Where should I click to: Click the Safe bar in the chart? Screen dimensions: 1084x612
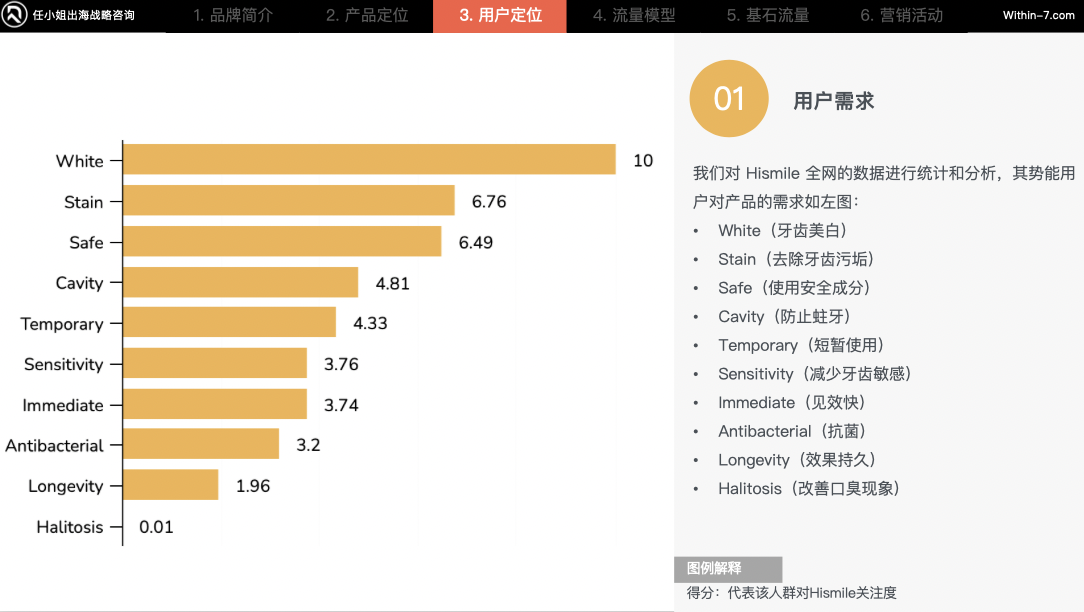(x=280, y=242)
